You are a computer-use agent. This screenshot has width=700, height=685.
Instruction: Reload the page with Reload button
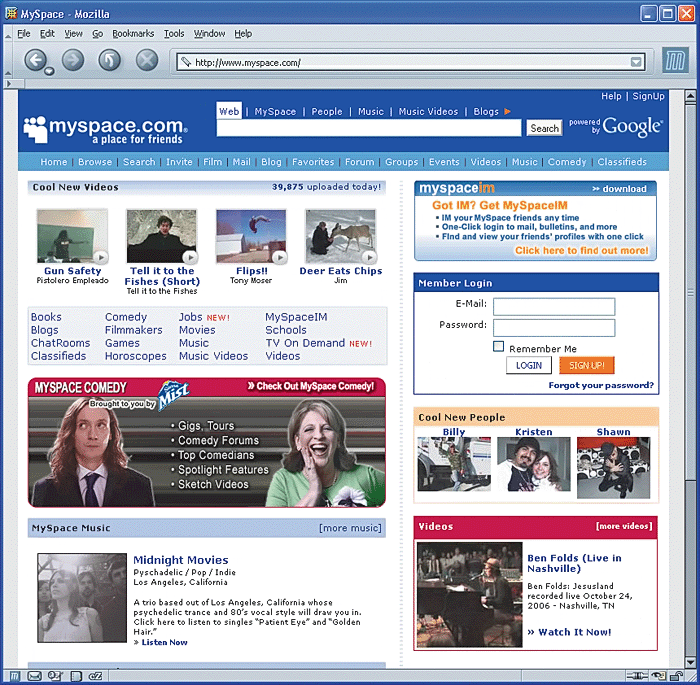click(109, 60)
